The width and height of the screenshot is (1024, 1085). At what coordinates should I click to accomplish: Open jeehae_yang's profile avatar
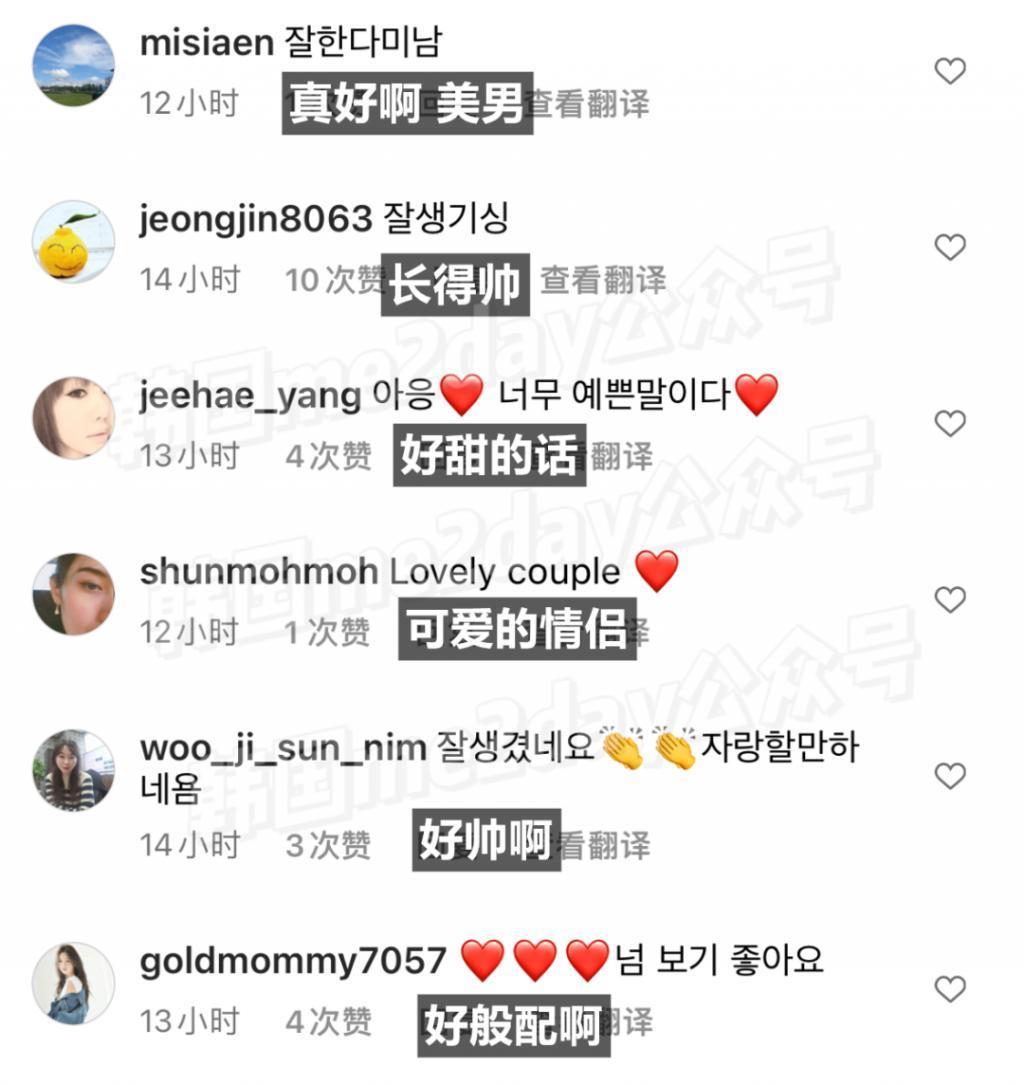point(74,418)
